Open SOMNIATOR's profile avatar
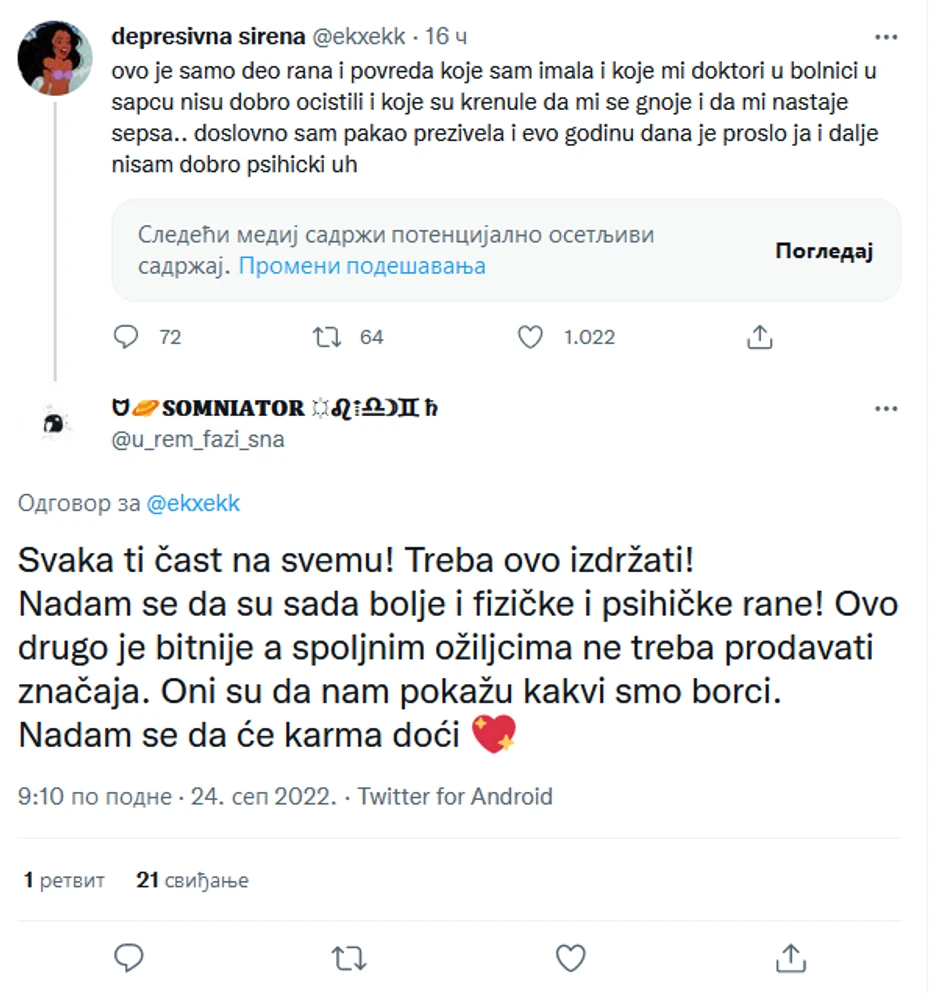940x993 pixels. tap(55, 424)
